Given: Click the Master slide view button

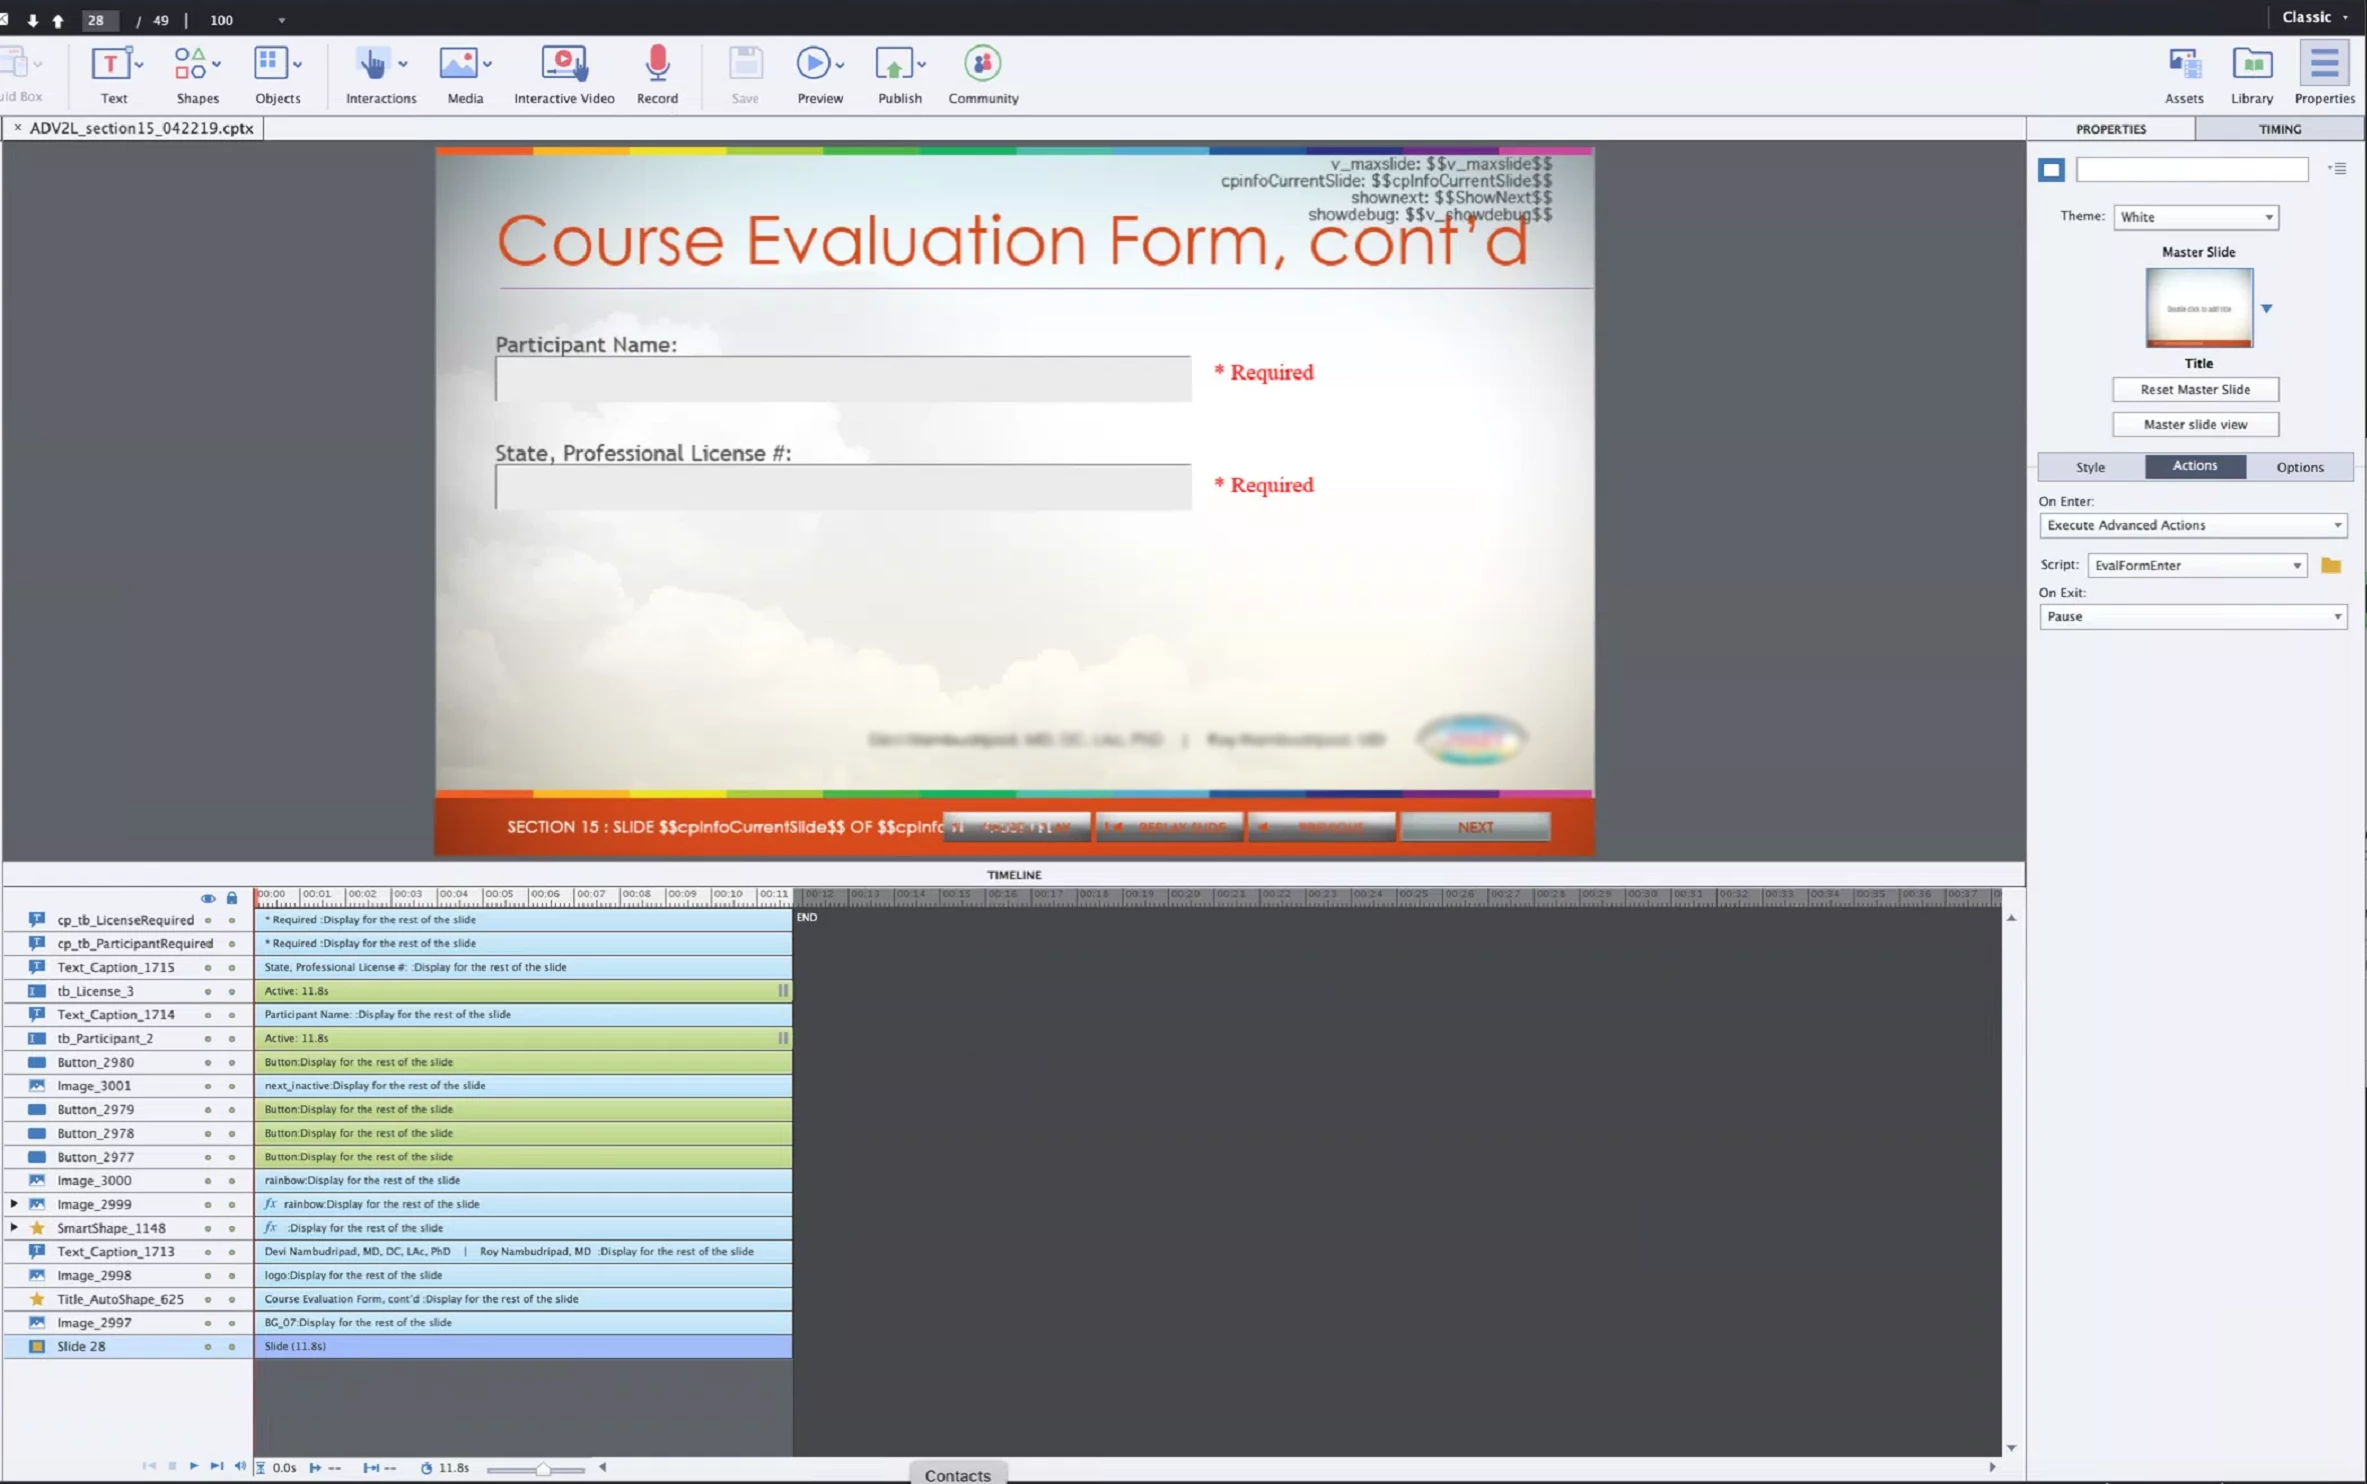Looking at the screenshot, I should [2195, 425].
